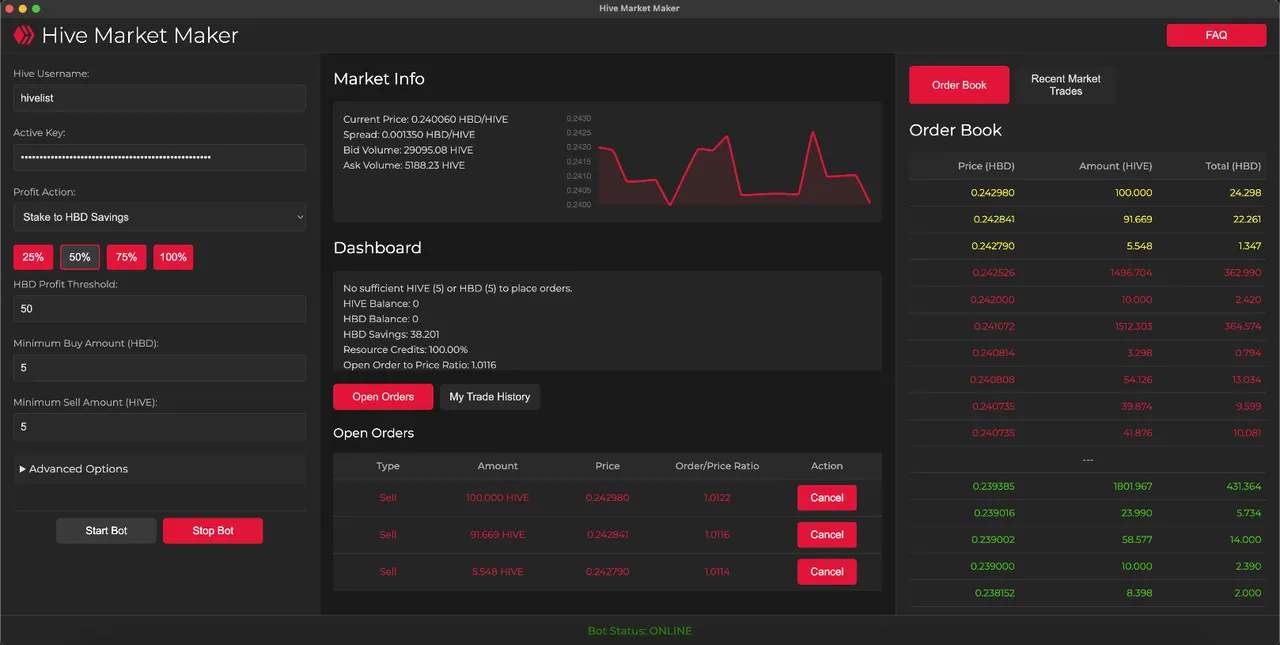Maximize the window with green button
This screenshot has height=645, width=1280.
click(36, 8)
